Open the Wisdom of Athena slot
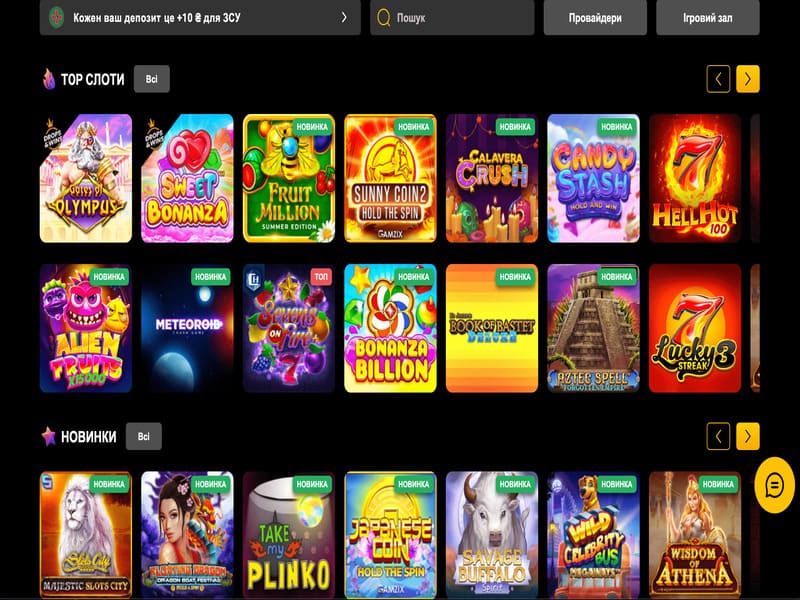The width and height of the screenshot is (800, 600). tap(695, 534)
